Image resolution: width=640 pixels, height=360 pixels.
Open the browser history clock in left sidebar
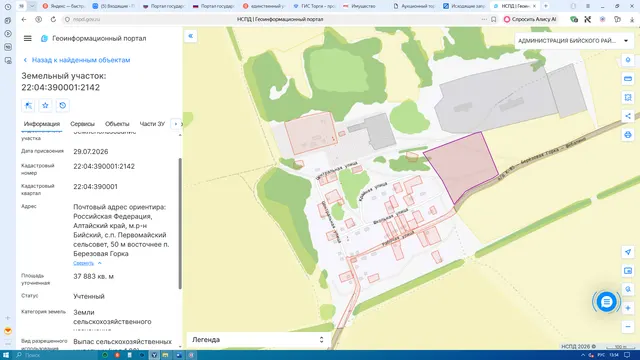point(8,7)
